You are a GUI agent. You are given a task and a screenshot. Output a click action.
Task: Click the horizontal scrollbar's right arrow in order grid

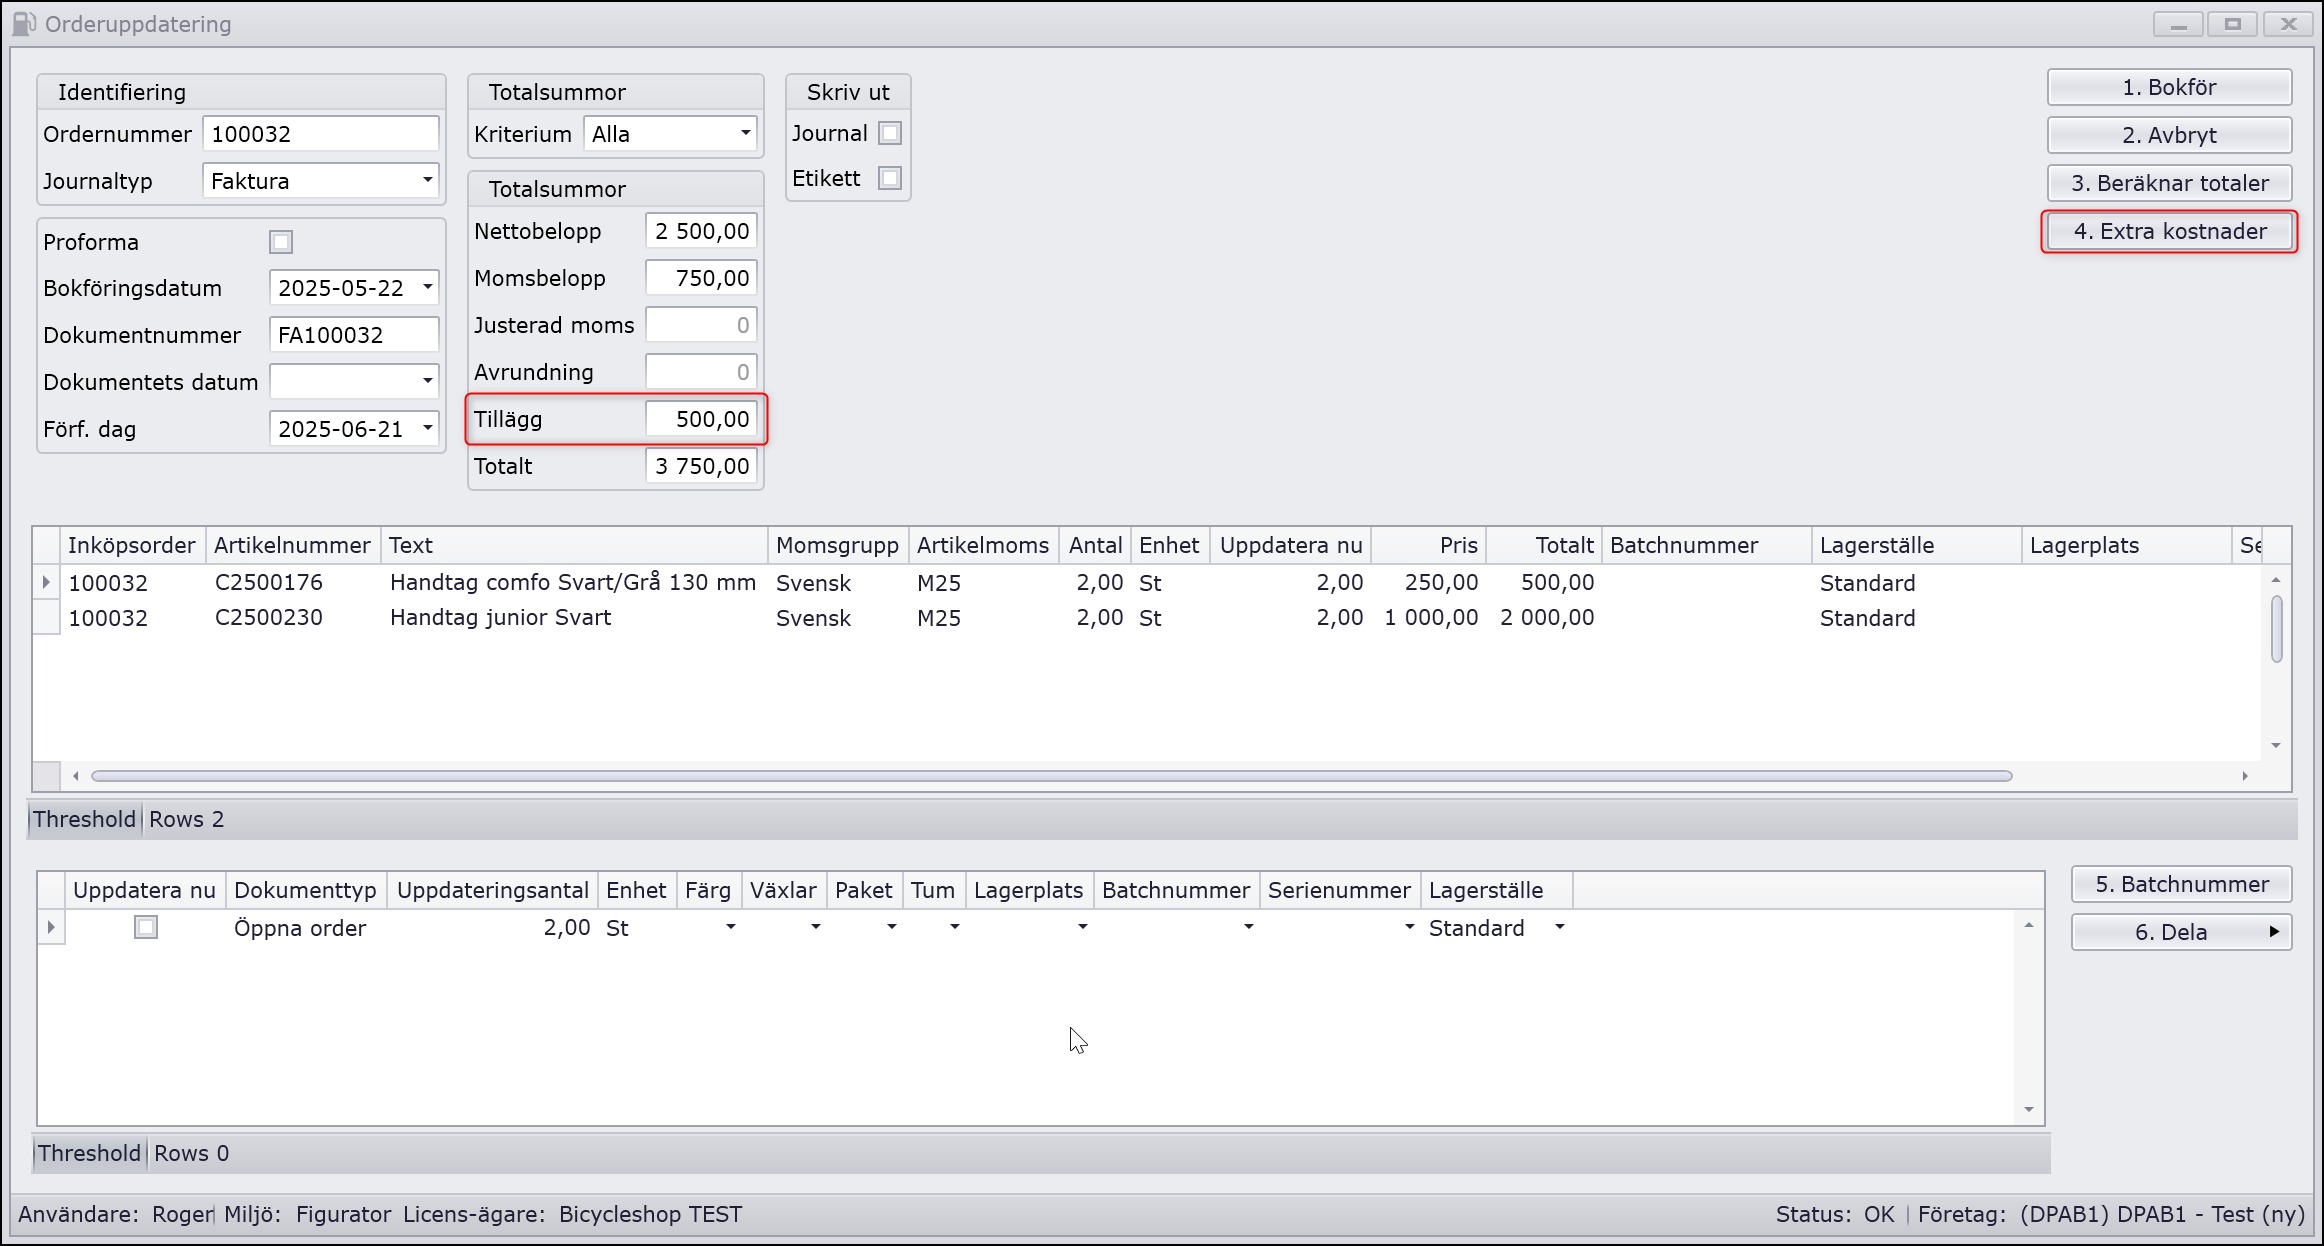click(2245, 776)
